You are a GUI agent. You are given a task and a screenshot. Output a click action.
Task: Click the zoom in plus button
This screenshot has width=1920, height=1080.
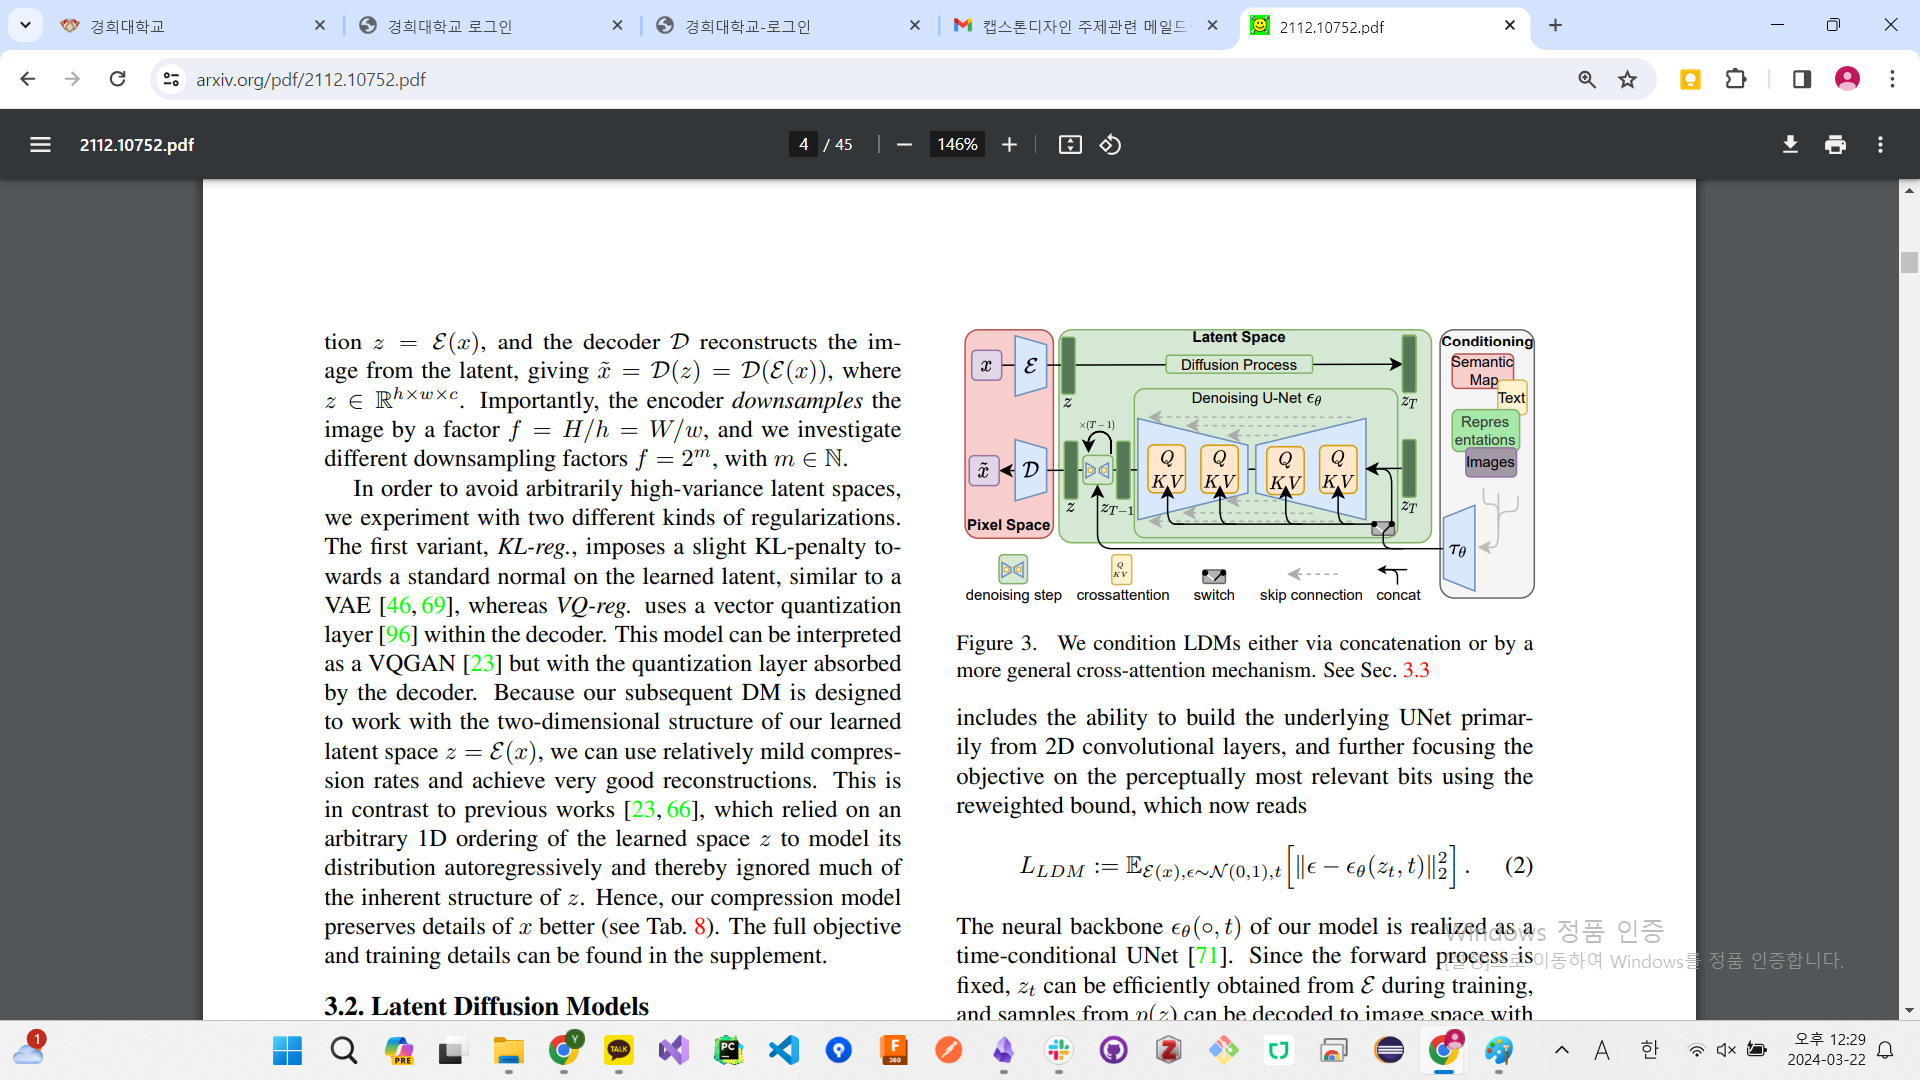[x=1009, y=145]
